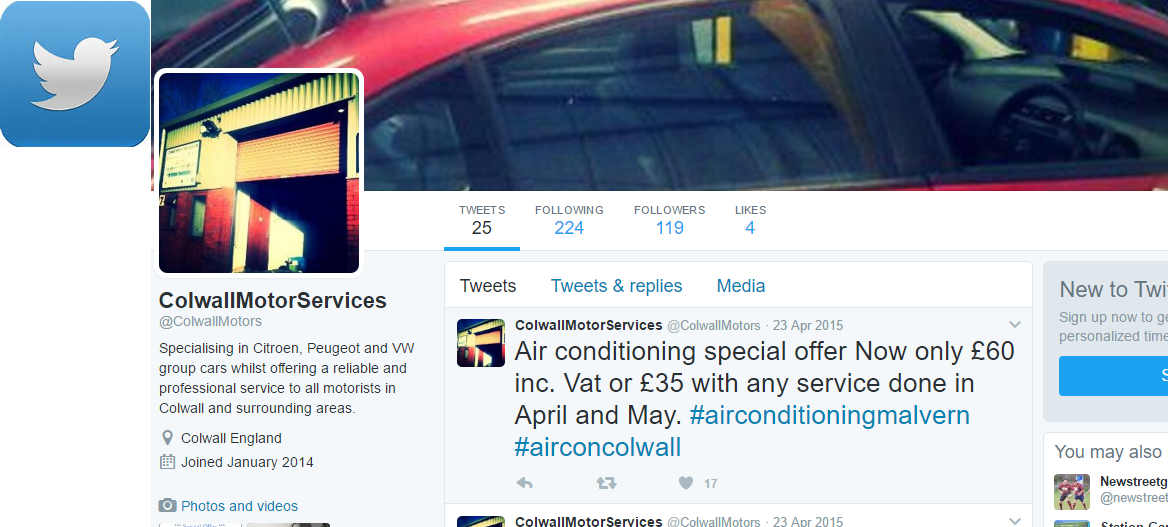Open the #airconditioningmalvern hashtag
Image resolution: width=1168 pixels, height=527 pixels.
coord(830,415)
